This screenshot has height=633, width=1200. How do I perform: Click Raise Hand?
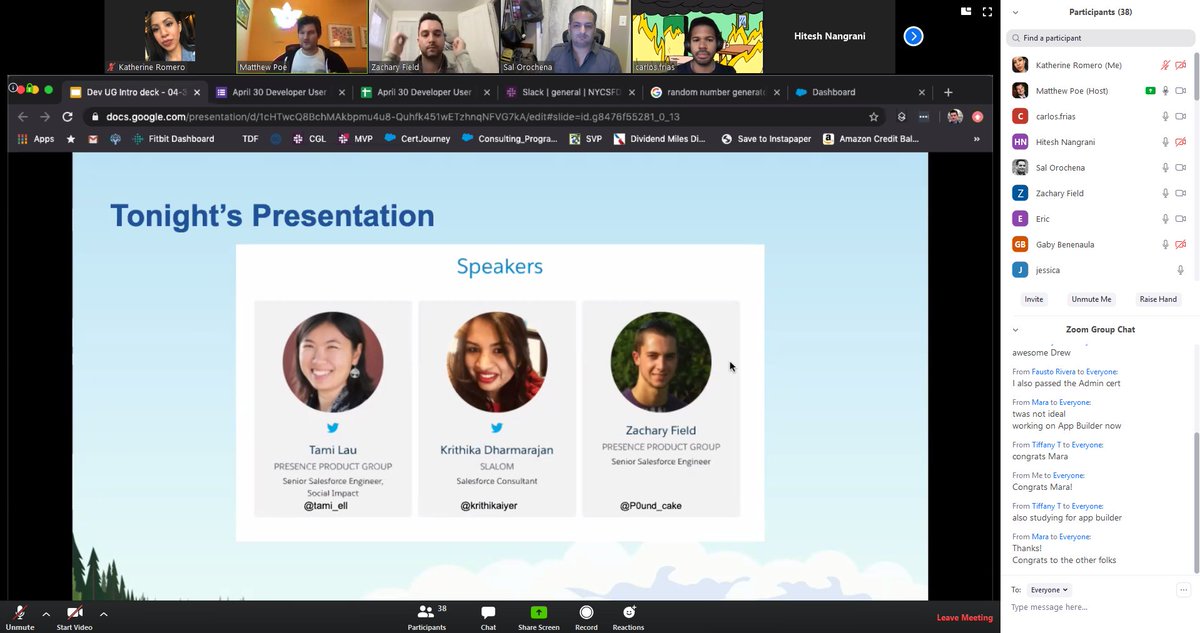click(1158, 298)
